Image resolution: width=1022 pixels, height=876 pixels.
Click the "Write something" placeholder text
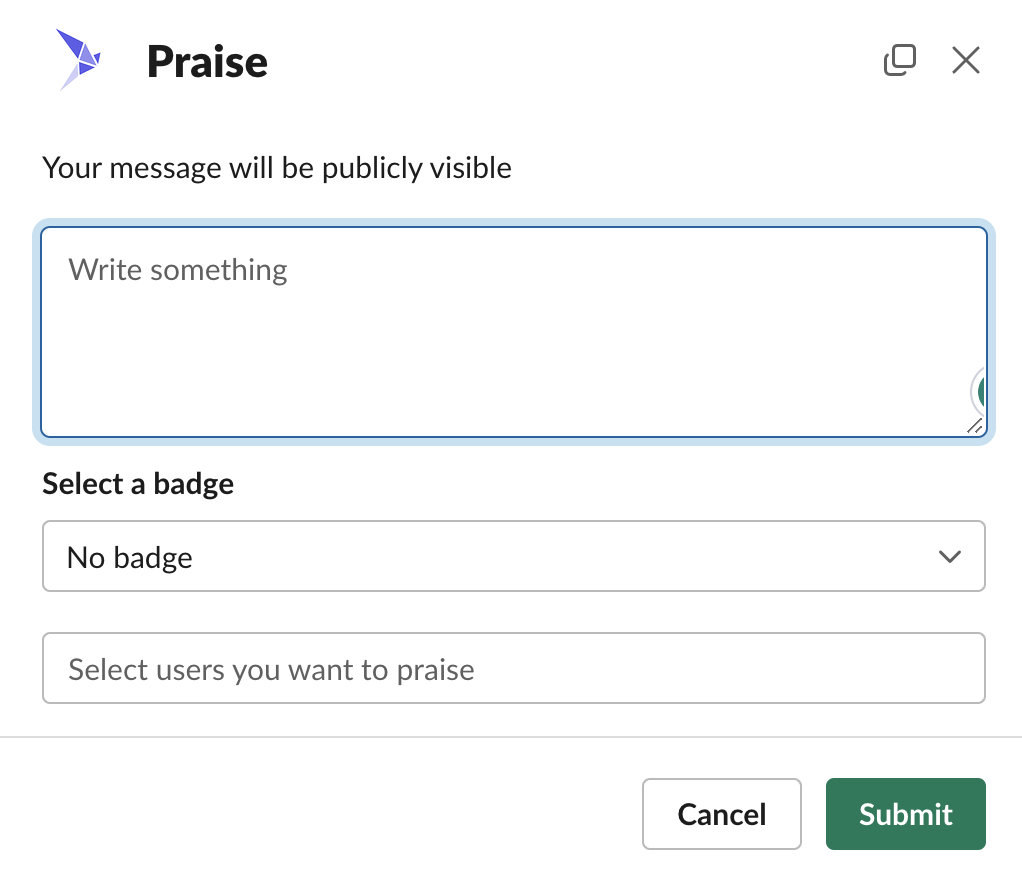(178, 270)
